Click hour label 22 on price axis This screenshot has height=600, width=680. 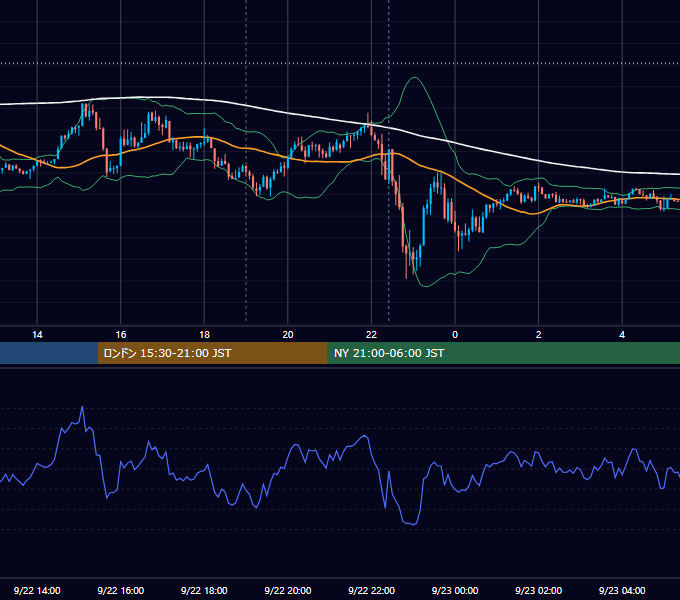point(371,335)
